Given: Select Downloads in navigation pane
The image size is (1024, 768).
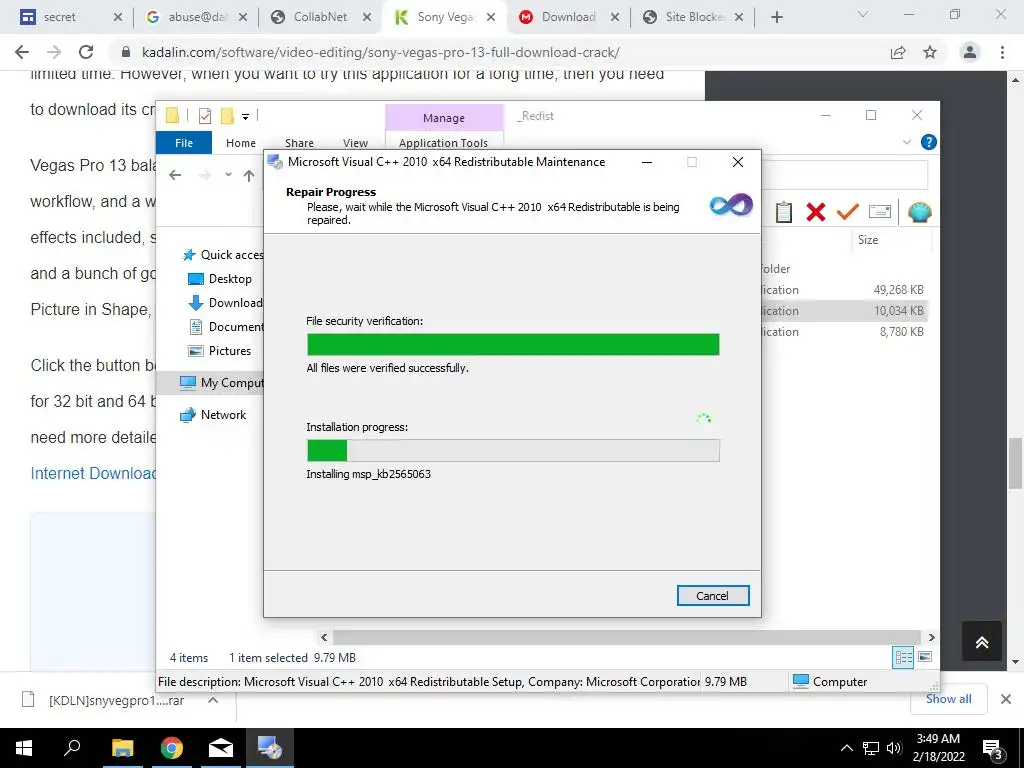Looking at the screenshot, I should coord(225,303).
